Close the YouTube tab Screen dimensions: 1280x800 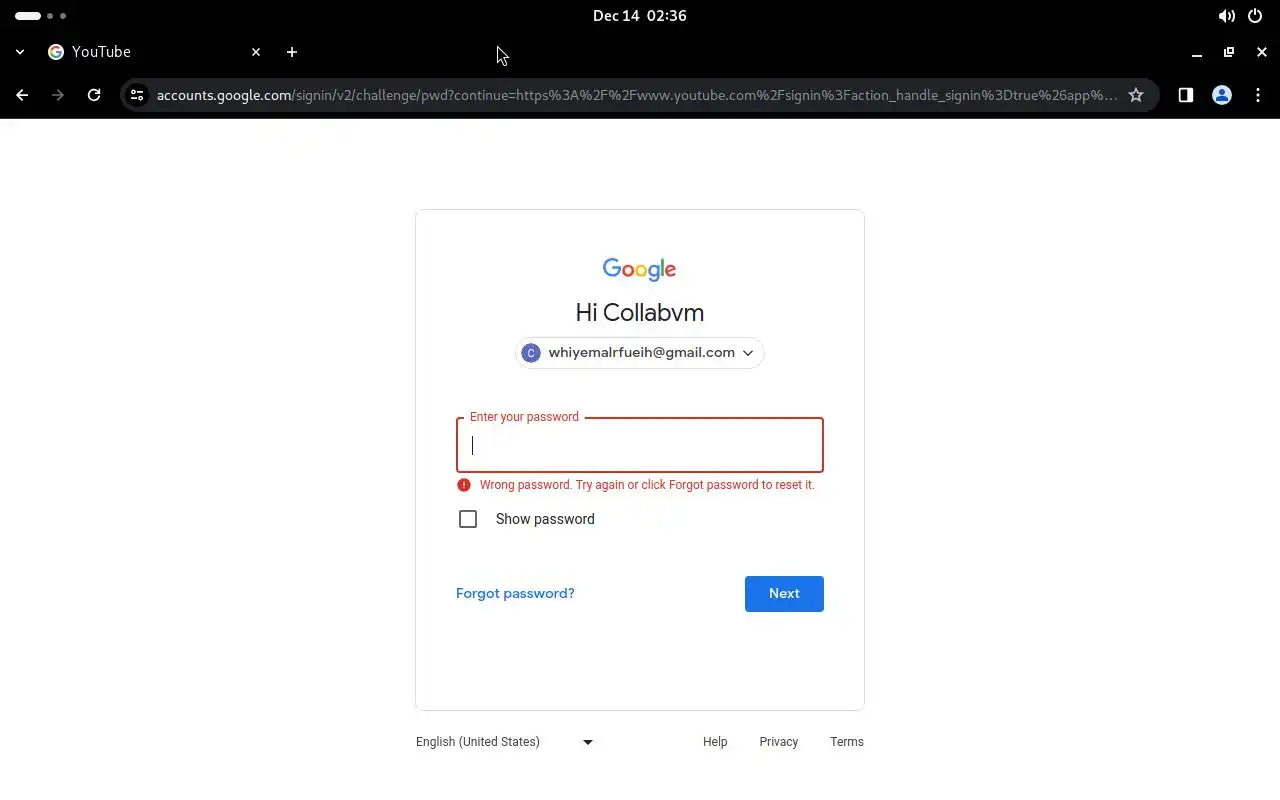pyautogui.click(x=256, y=52)
